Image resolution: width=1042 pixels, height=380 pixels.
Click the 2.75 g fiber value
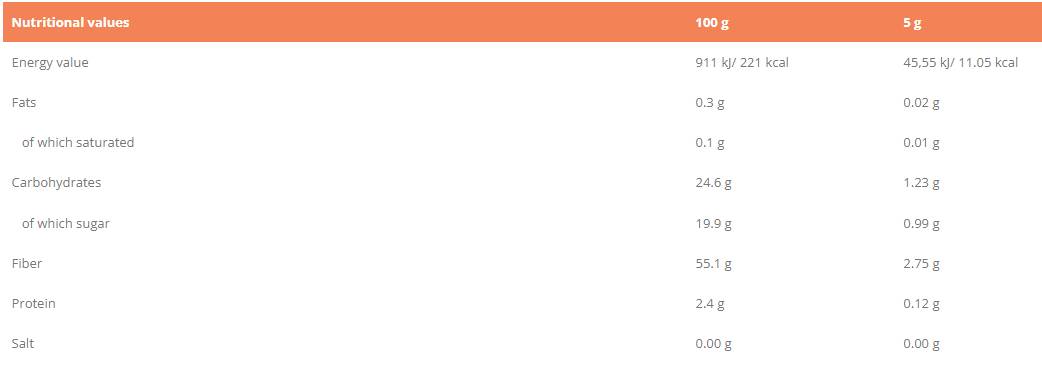[x=921, y=264]
